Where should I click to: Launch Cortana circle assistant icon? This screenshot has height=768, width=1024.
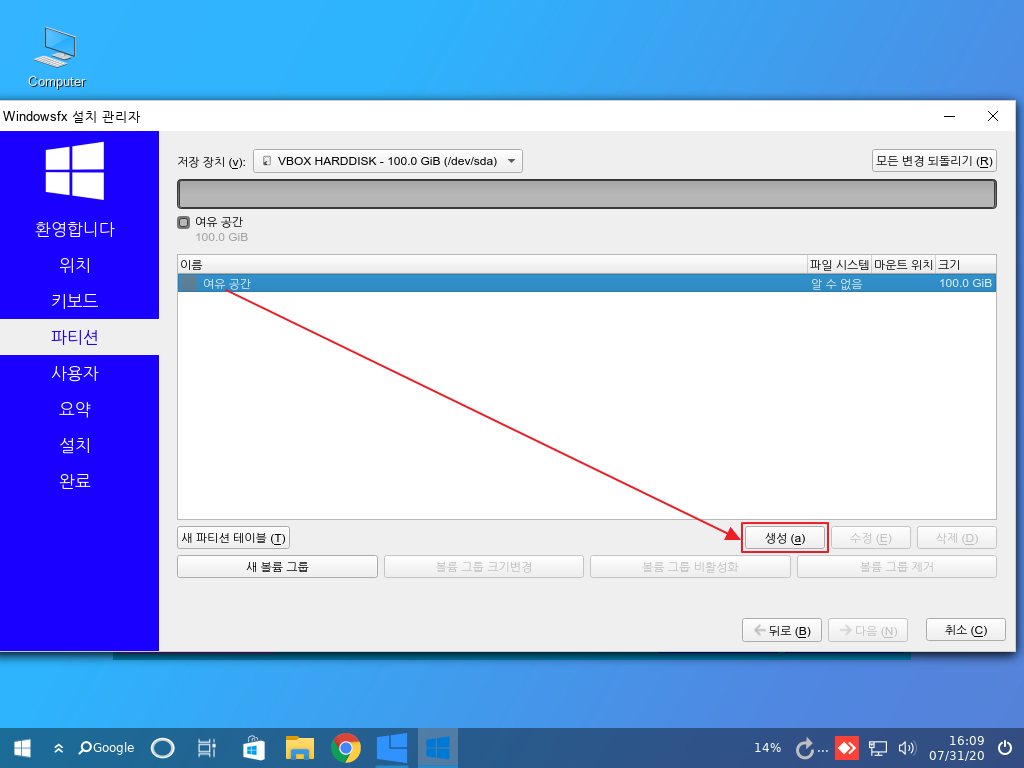pos(162,748)
